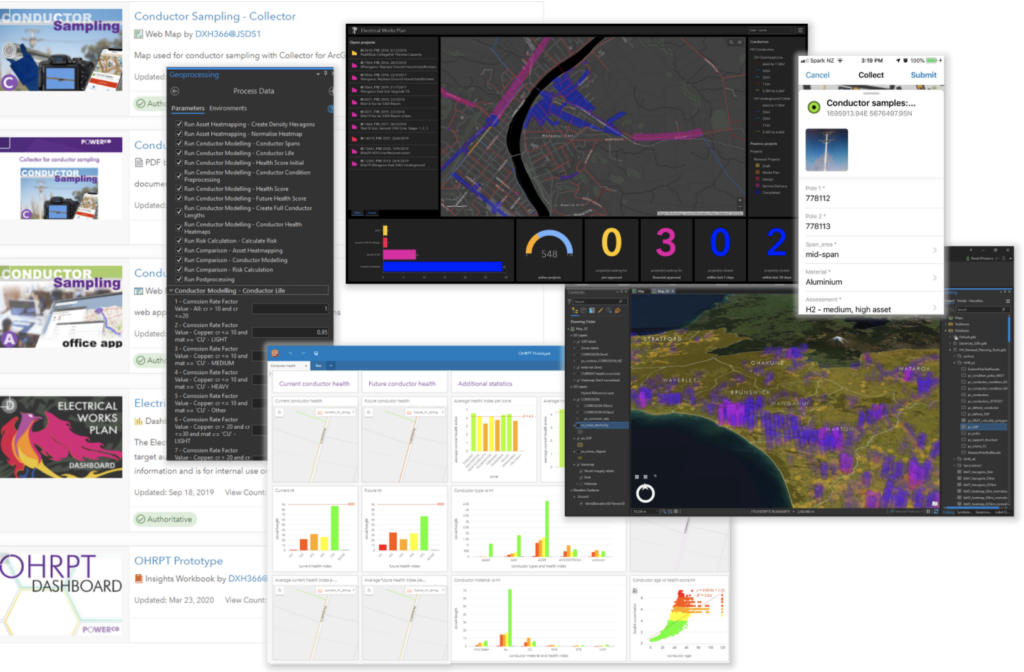Image resolution: width=1024 pixels, height=672 pixels.
Task: Toggle Run Conductor Modelling - Conductor Life checkbox
Action: pos(179,153)
